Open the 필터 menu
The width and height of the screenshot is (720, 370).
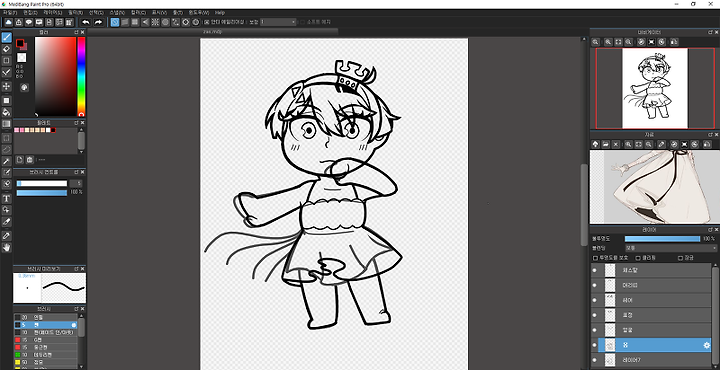pyautogui.click(x=75, y=12)
